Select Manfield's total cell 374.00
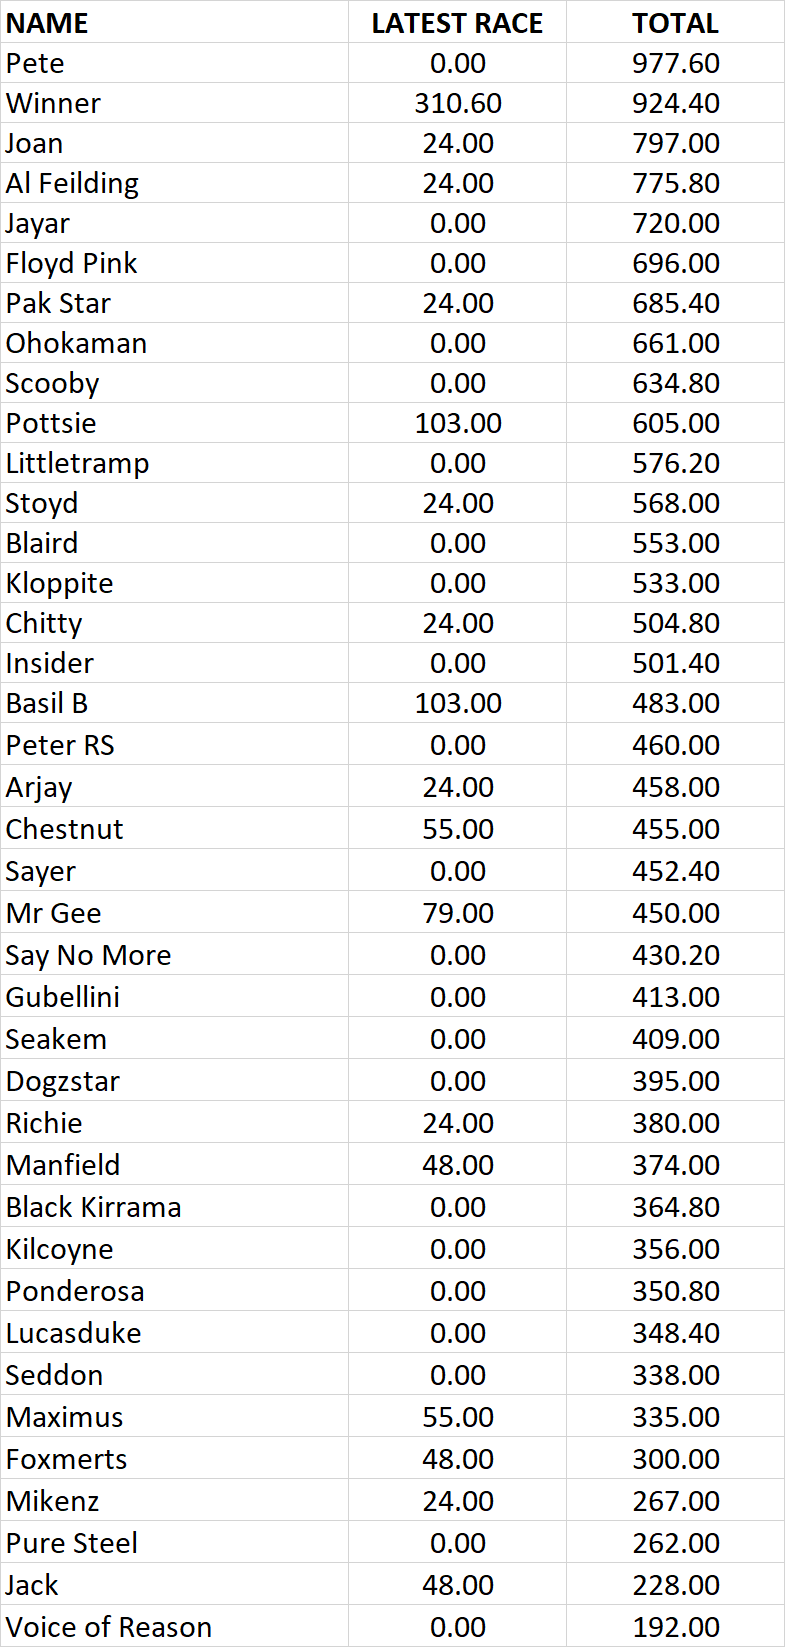785x1647 pixels. pos(675,1165)
